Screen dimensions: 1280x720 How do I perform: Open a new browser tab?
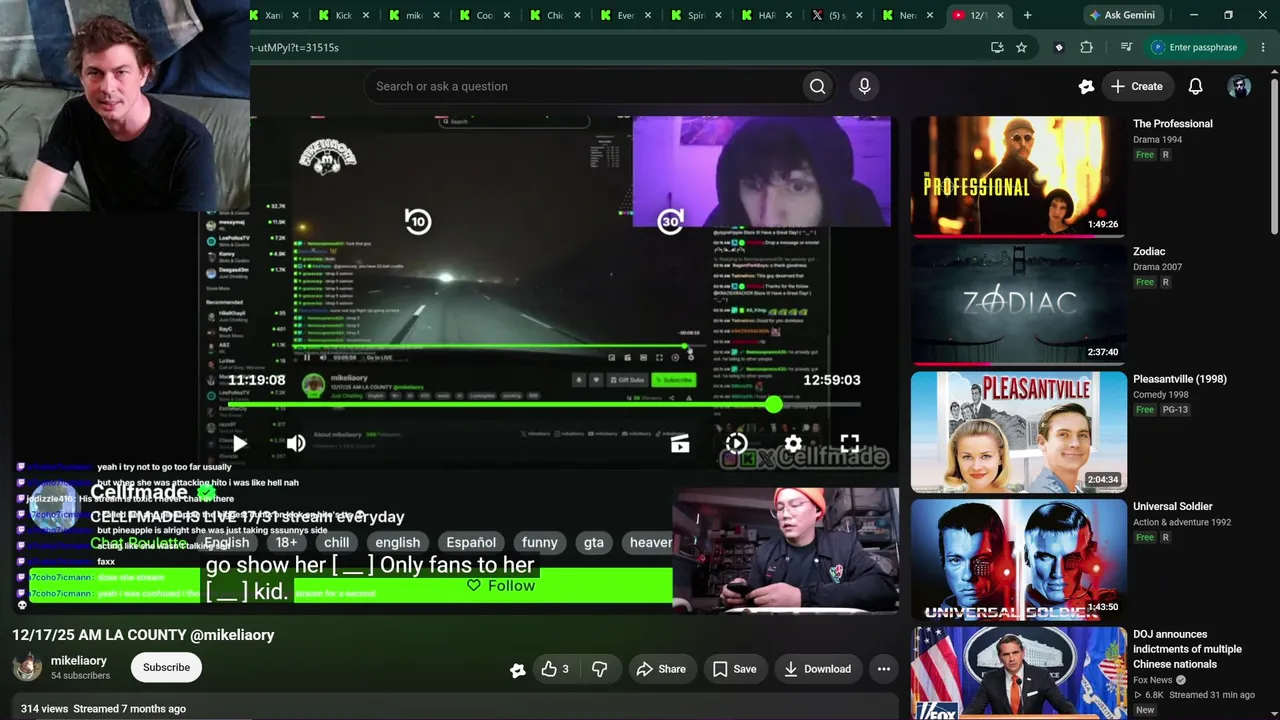(1027, 15)
